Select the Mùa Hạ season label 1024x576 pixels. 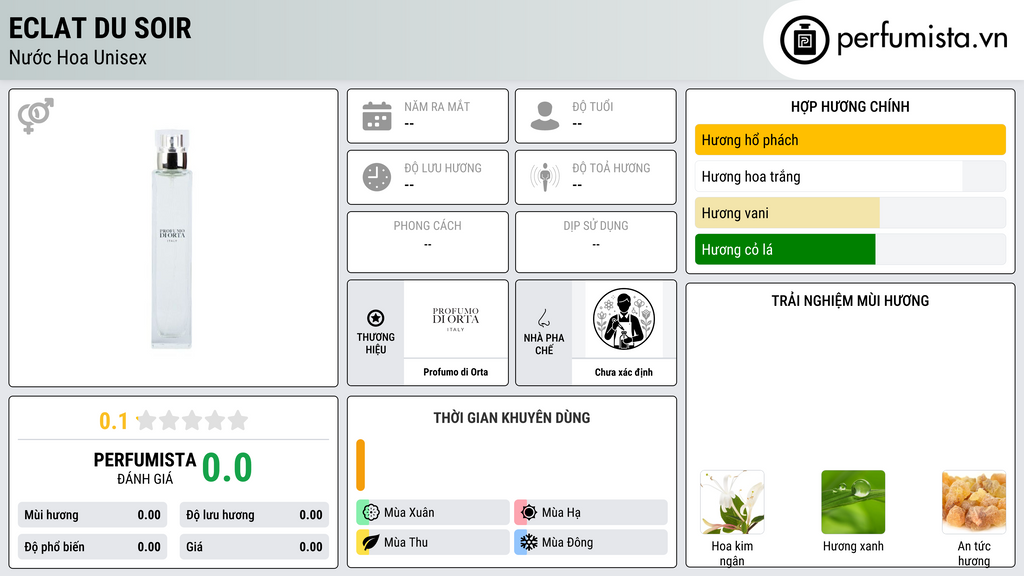tap(561, 513)
